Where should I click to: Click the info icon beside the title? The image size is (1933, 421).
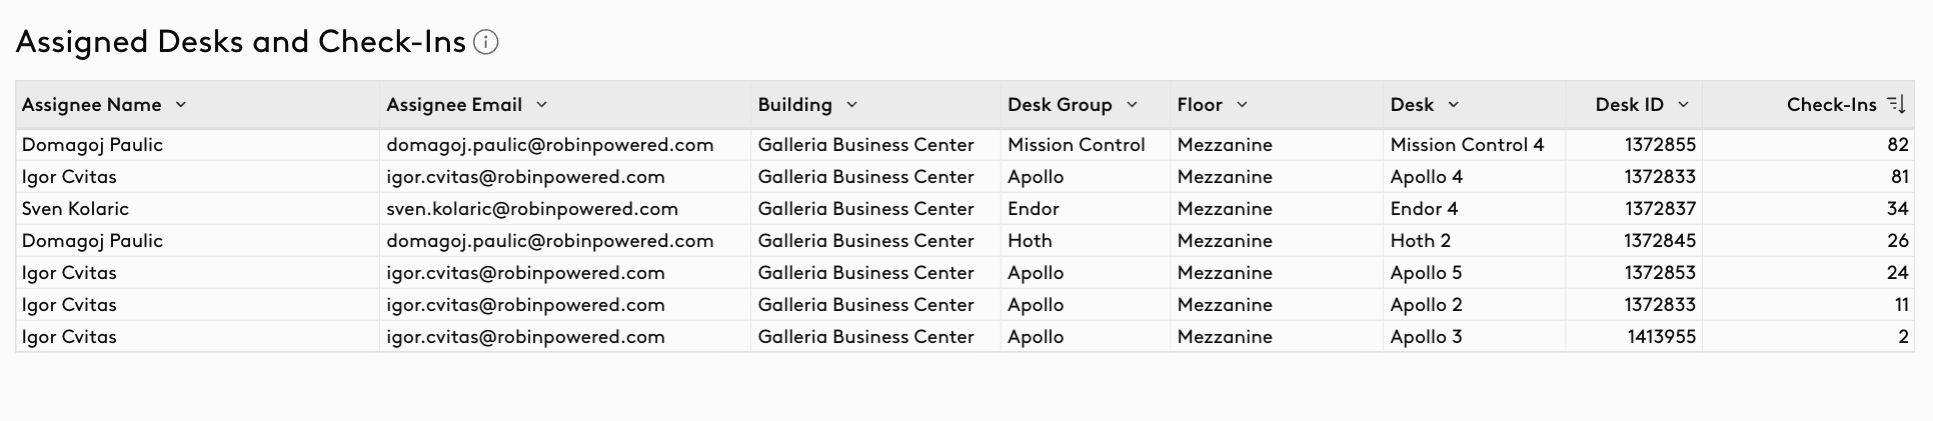coord(486,42)
